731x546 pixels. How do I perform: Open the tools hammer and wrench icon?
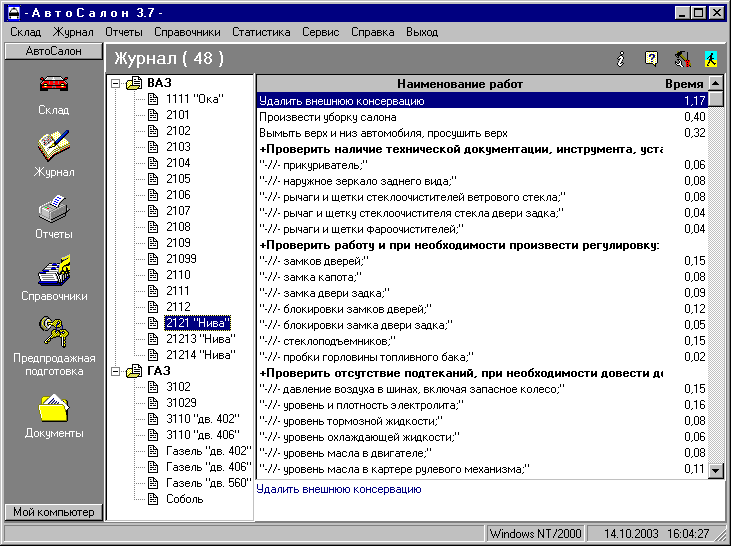click(x=682, y=59)
